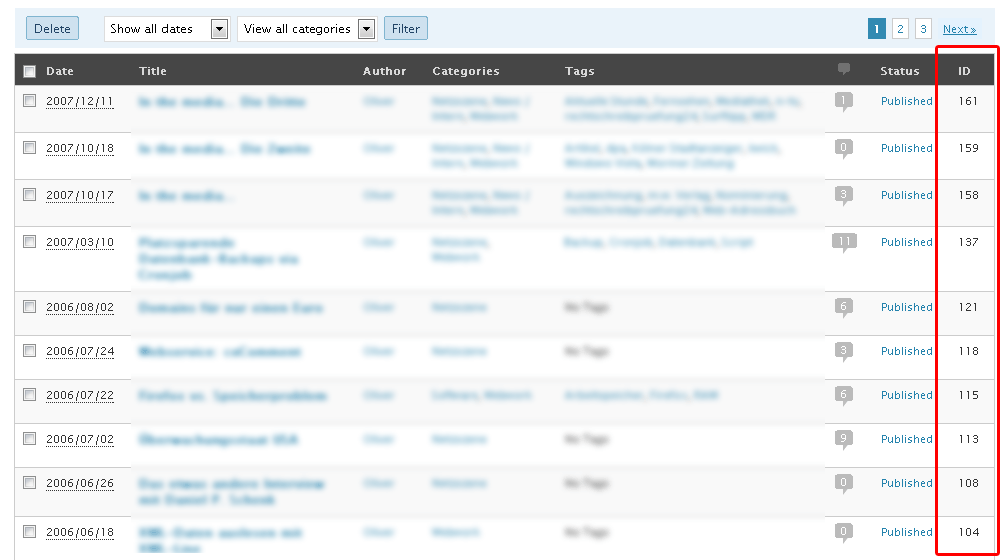This screenshot has width=1001, height=560.
Task: Open comments bubble for the 2006/06/26 post
Action: 844,482
